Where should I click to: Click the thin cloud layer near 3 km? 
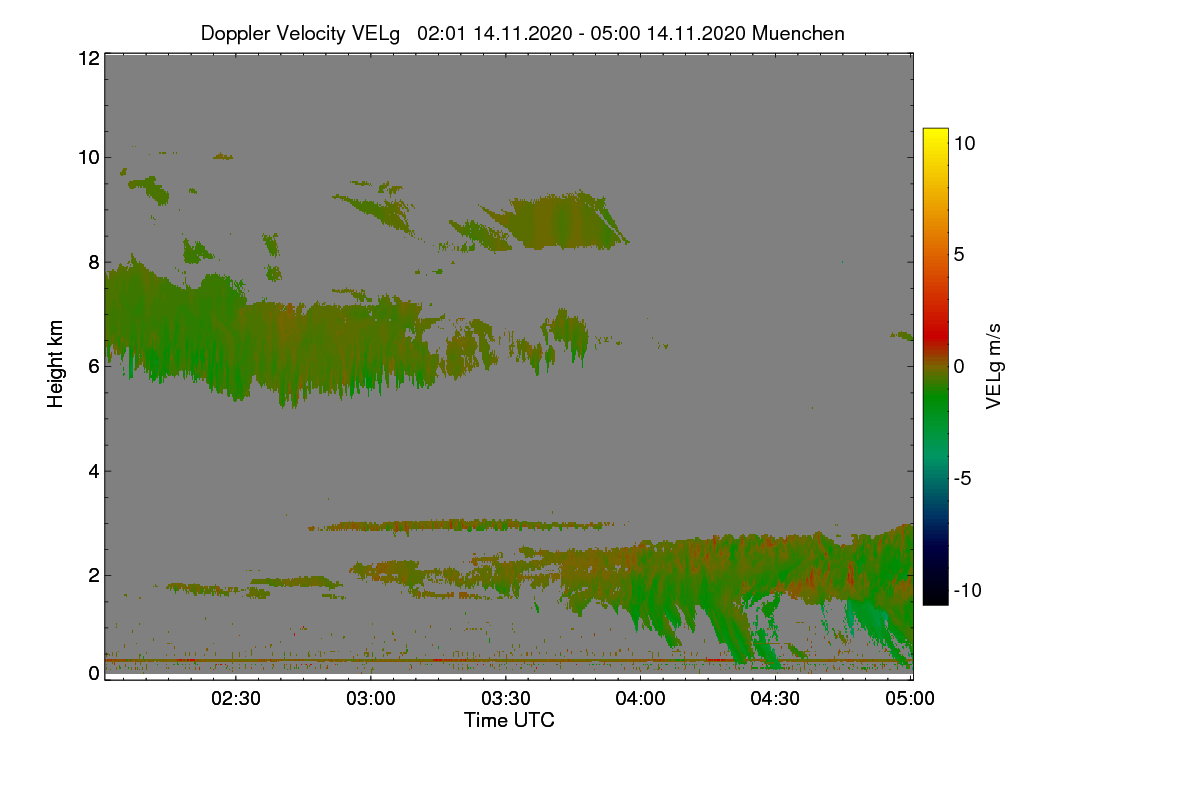[460, 525]
